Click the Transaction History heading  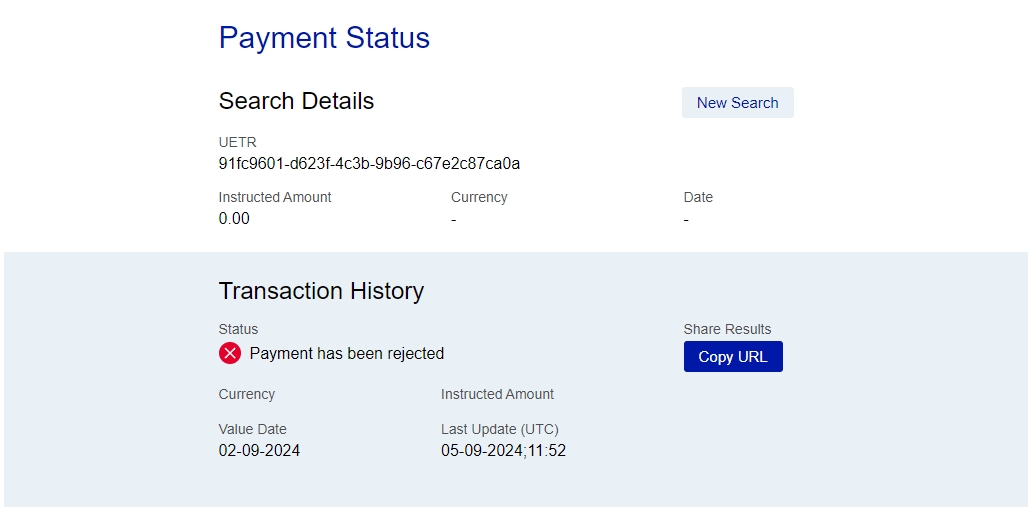tap(321, 291)
